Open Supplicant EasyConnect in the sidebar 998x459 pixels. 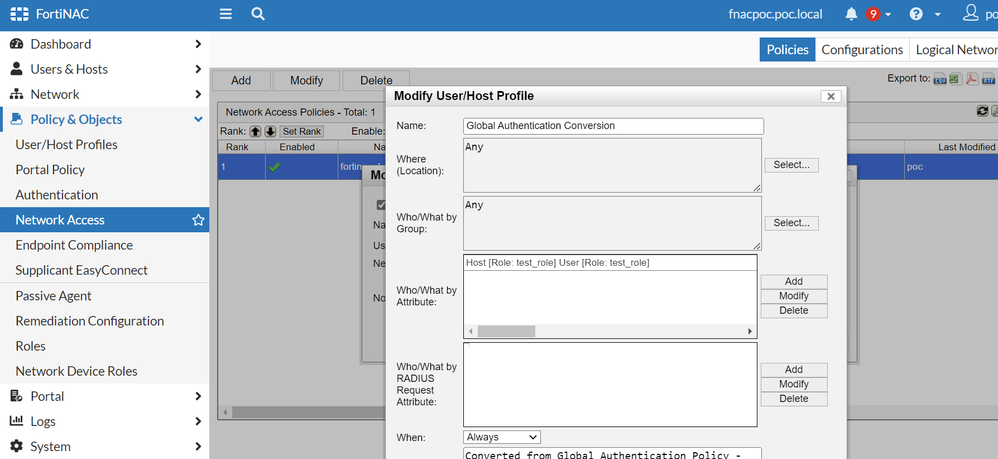click(x=81, y=270)
